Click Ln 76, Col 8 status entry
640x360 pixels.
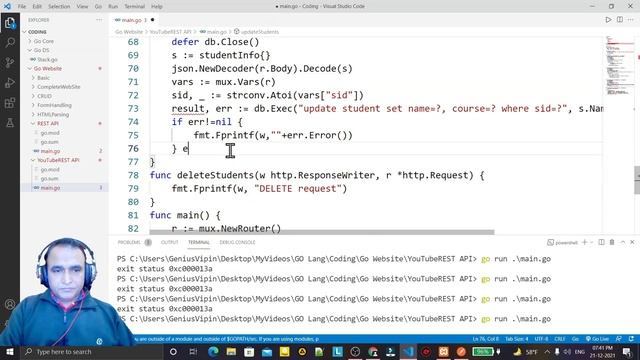click(486, 339)
